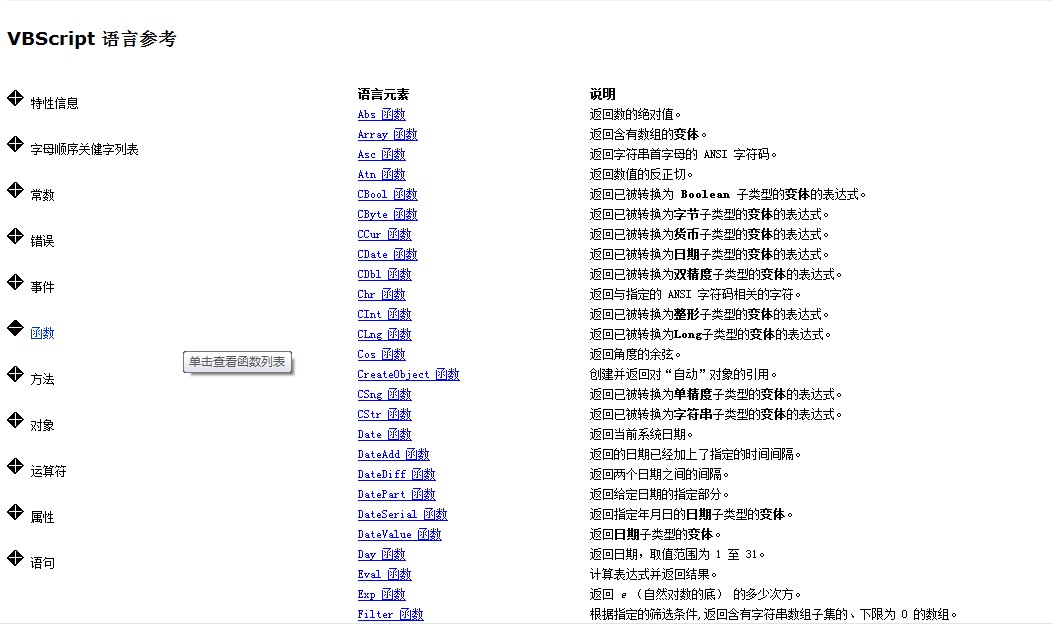The height and width of the screenshot is (624, 1053).
Task: Go to the 语句 section
Action: (42, 563)
